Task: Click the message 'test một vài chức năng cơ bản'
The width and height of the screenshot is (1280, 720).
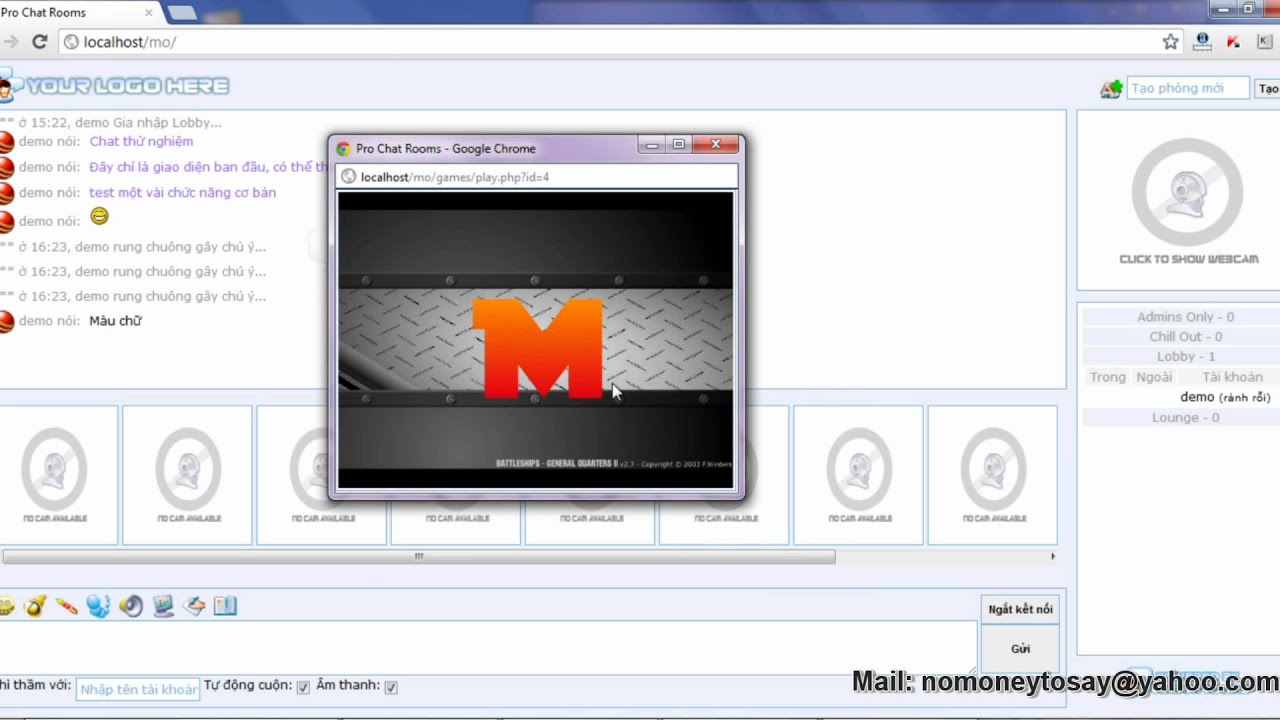Action: click(182, 193)
